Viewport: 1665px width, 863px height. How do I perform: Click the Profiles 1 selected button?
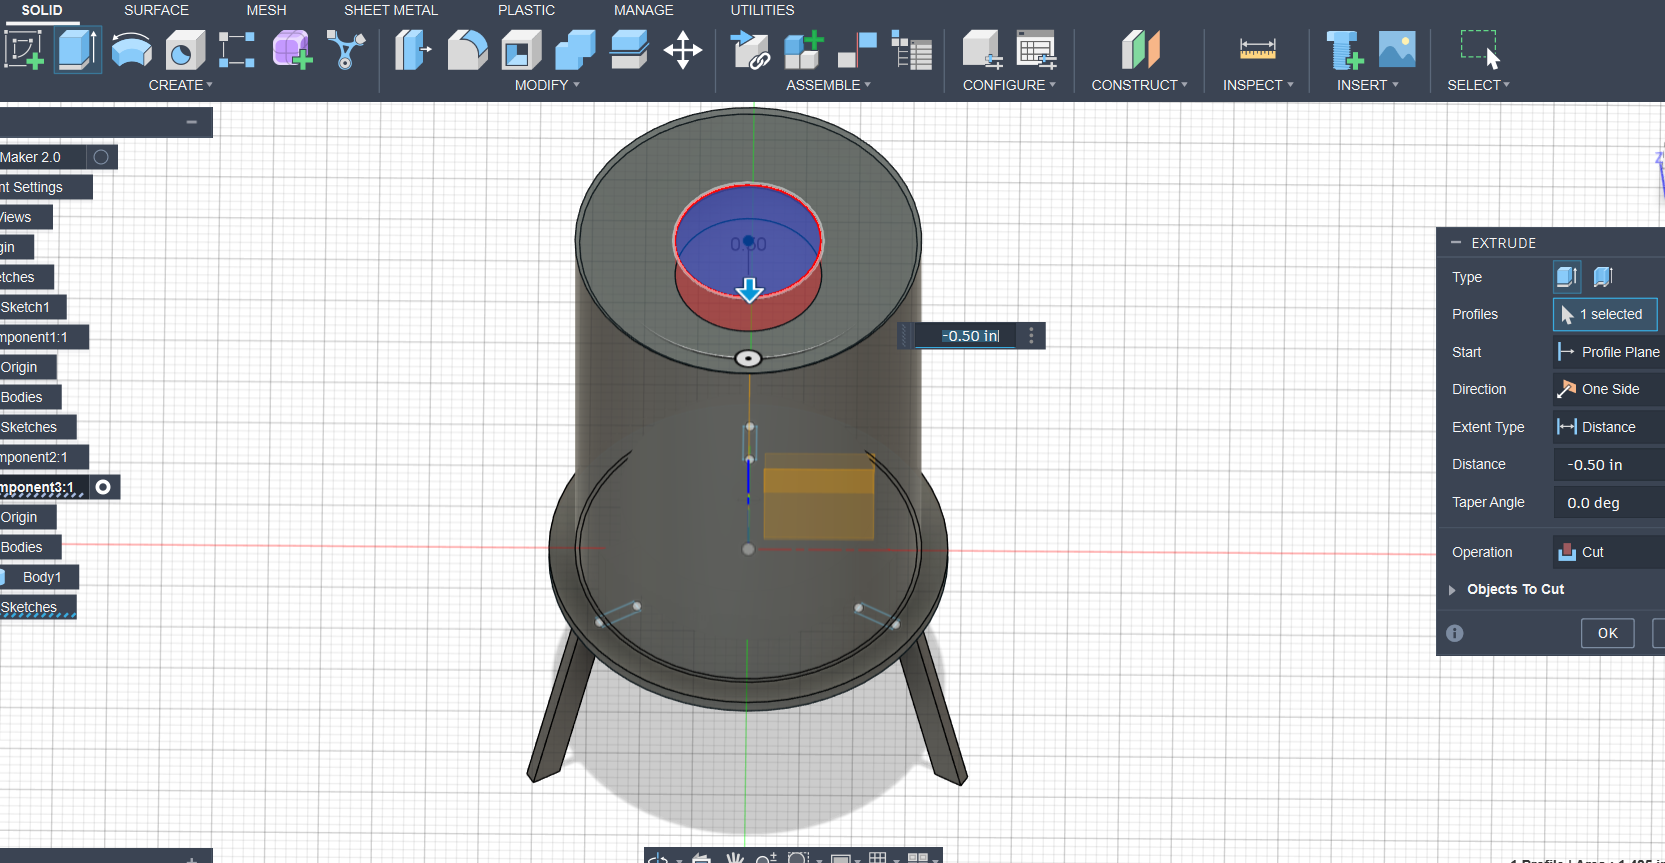[1605, 314]
